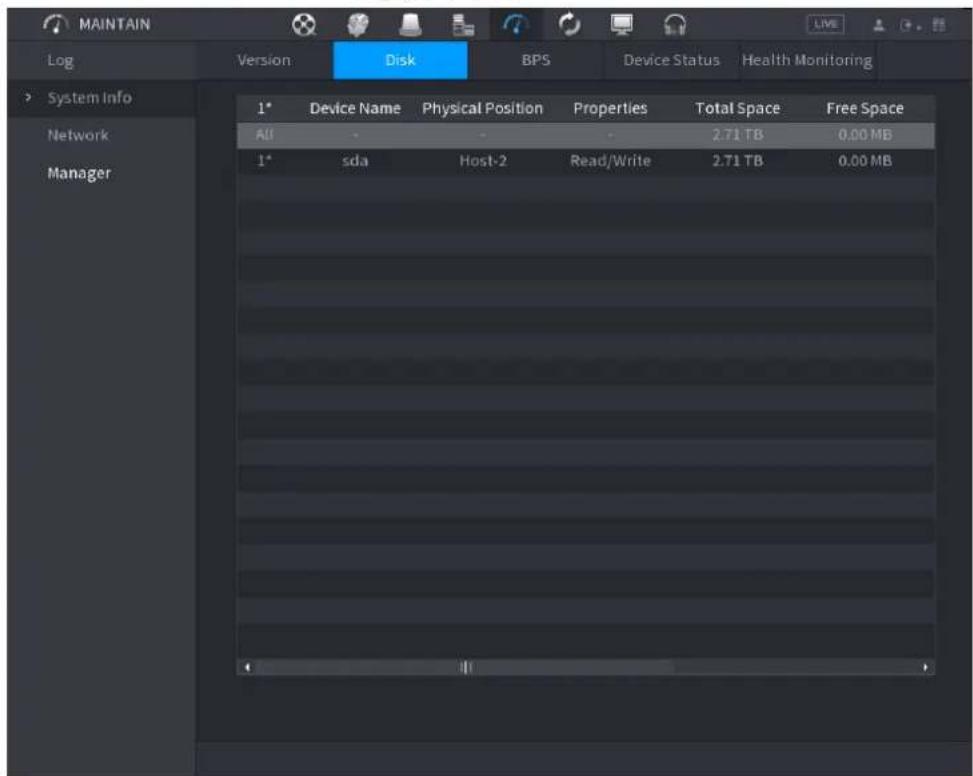
Task: Select the sda device cell
Action: pos(355,161)
